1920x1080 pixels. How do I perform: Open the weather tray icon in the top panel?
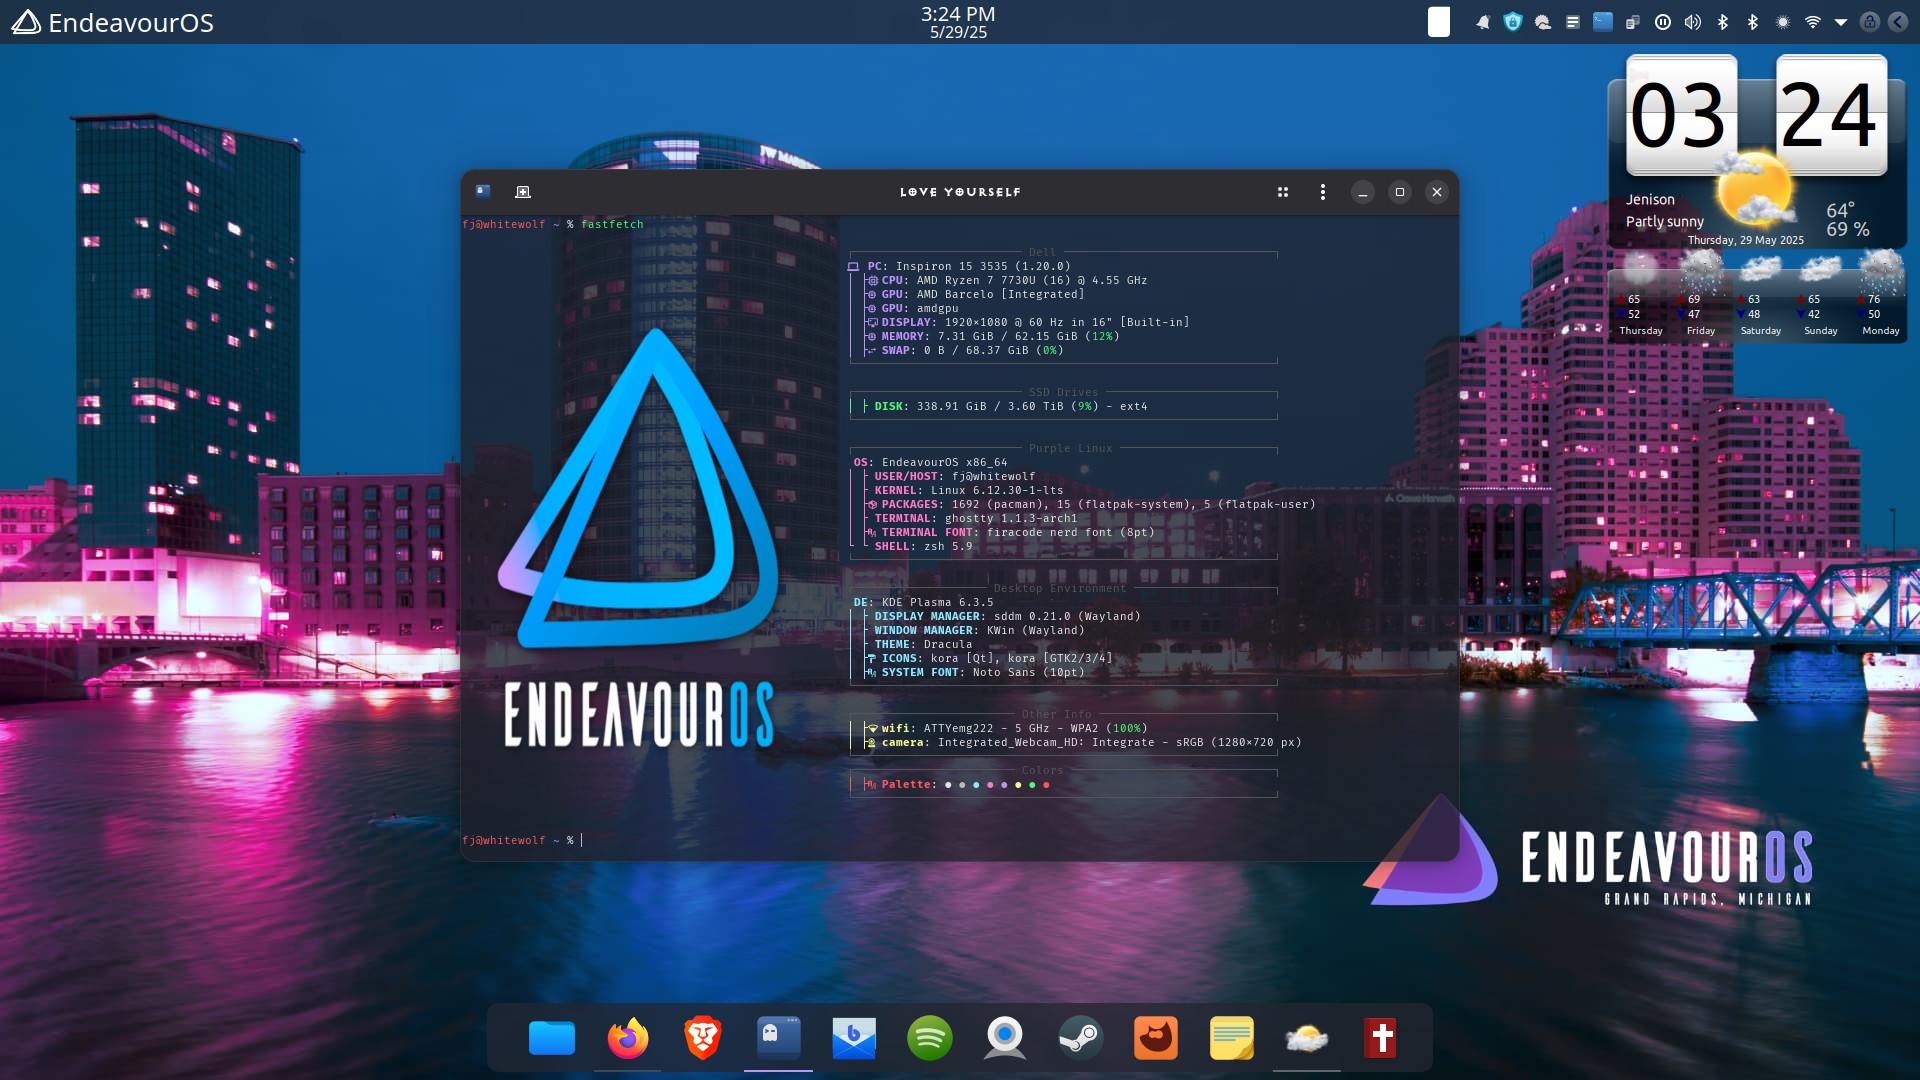pyautogui.click(x=1543, y=22)
